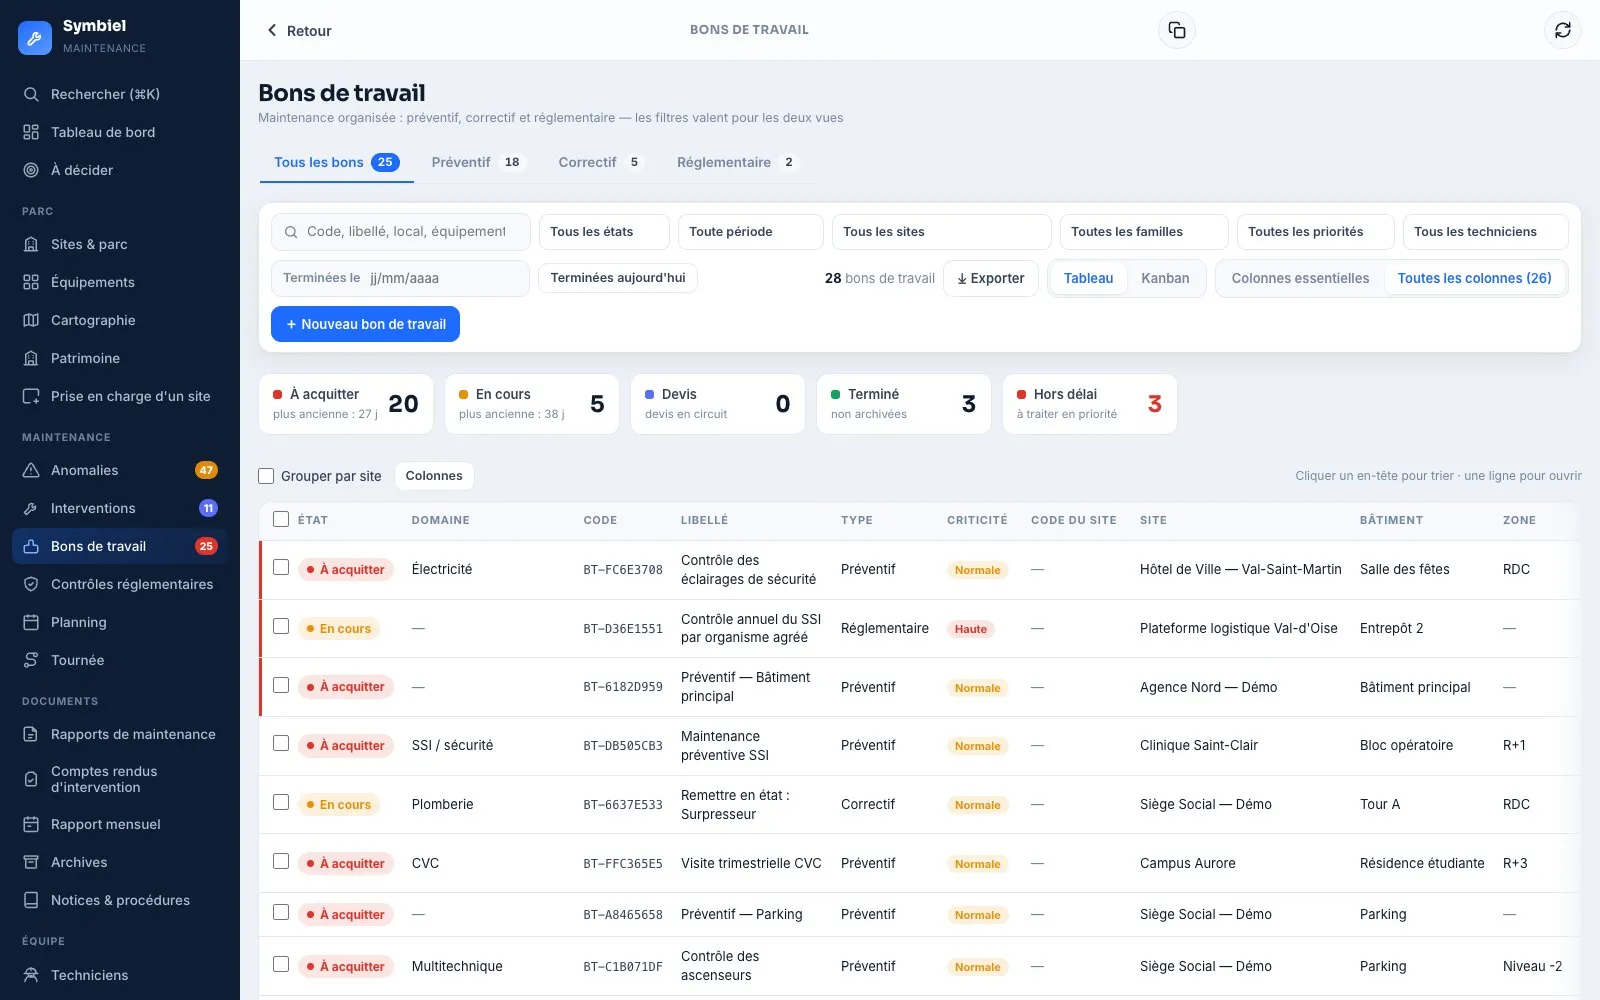Check the row BT-FFC365E5 checkbox
This screenshot has height=1000, width=1600.
pyautogui.click(x=281, y=861)
